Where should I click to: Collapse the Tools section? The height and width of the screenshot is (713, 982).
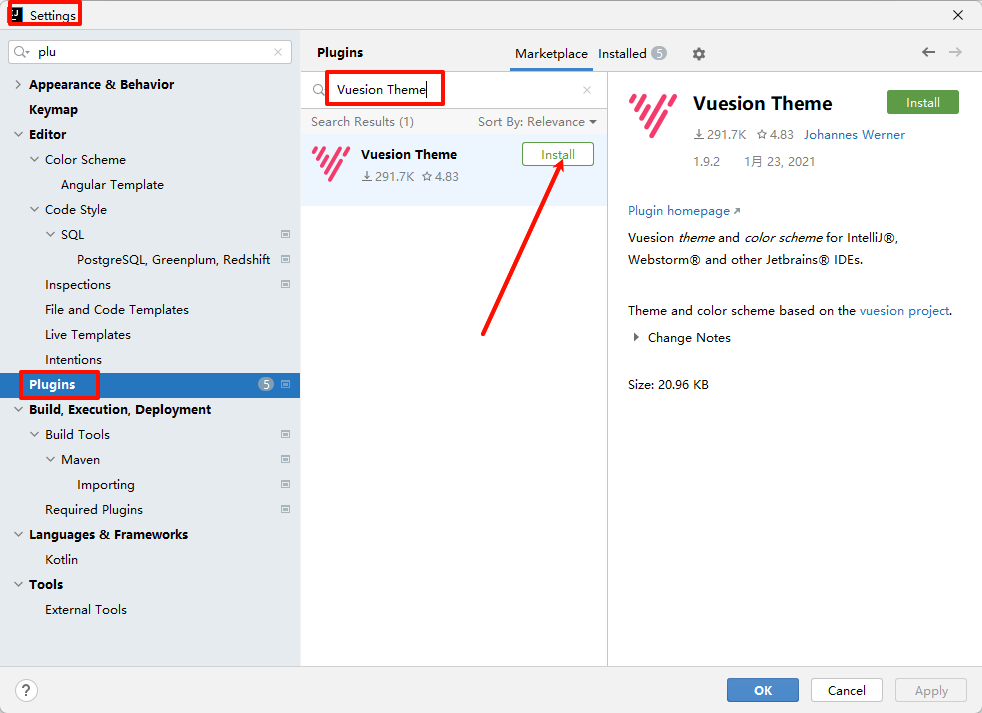(18, 585)
